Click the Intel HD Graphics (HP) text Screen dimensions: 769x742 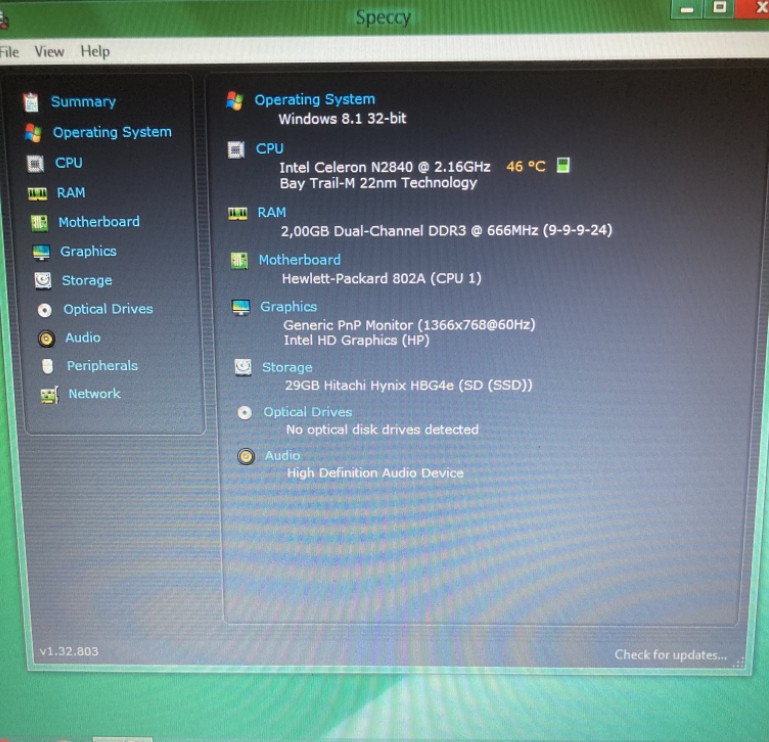pyautogui.click(x=357, y=340)
